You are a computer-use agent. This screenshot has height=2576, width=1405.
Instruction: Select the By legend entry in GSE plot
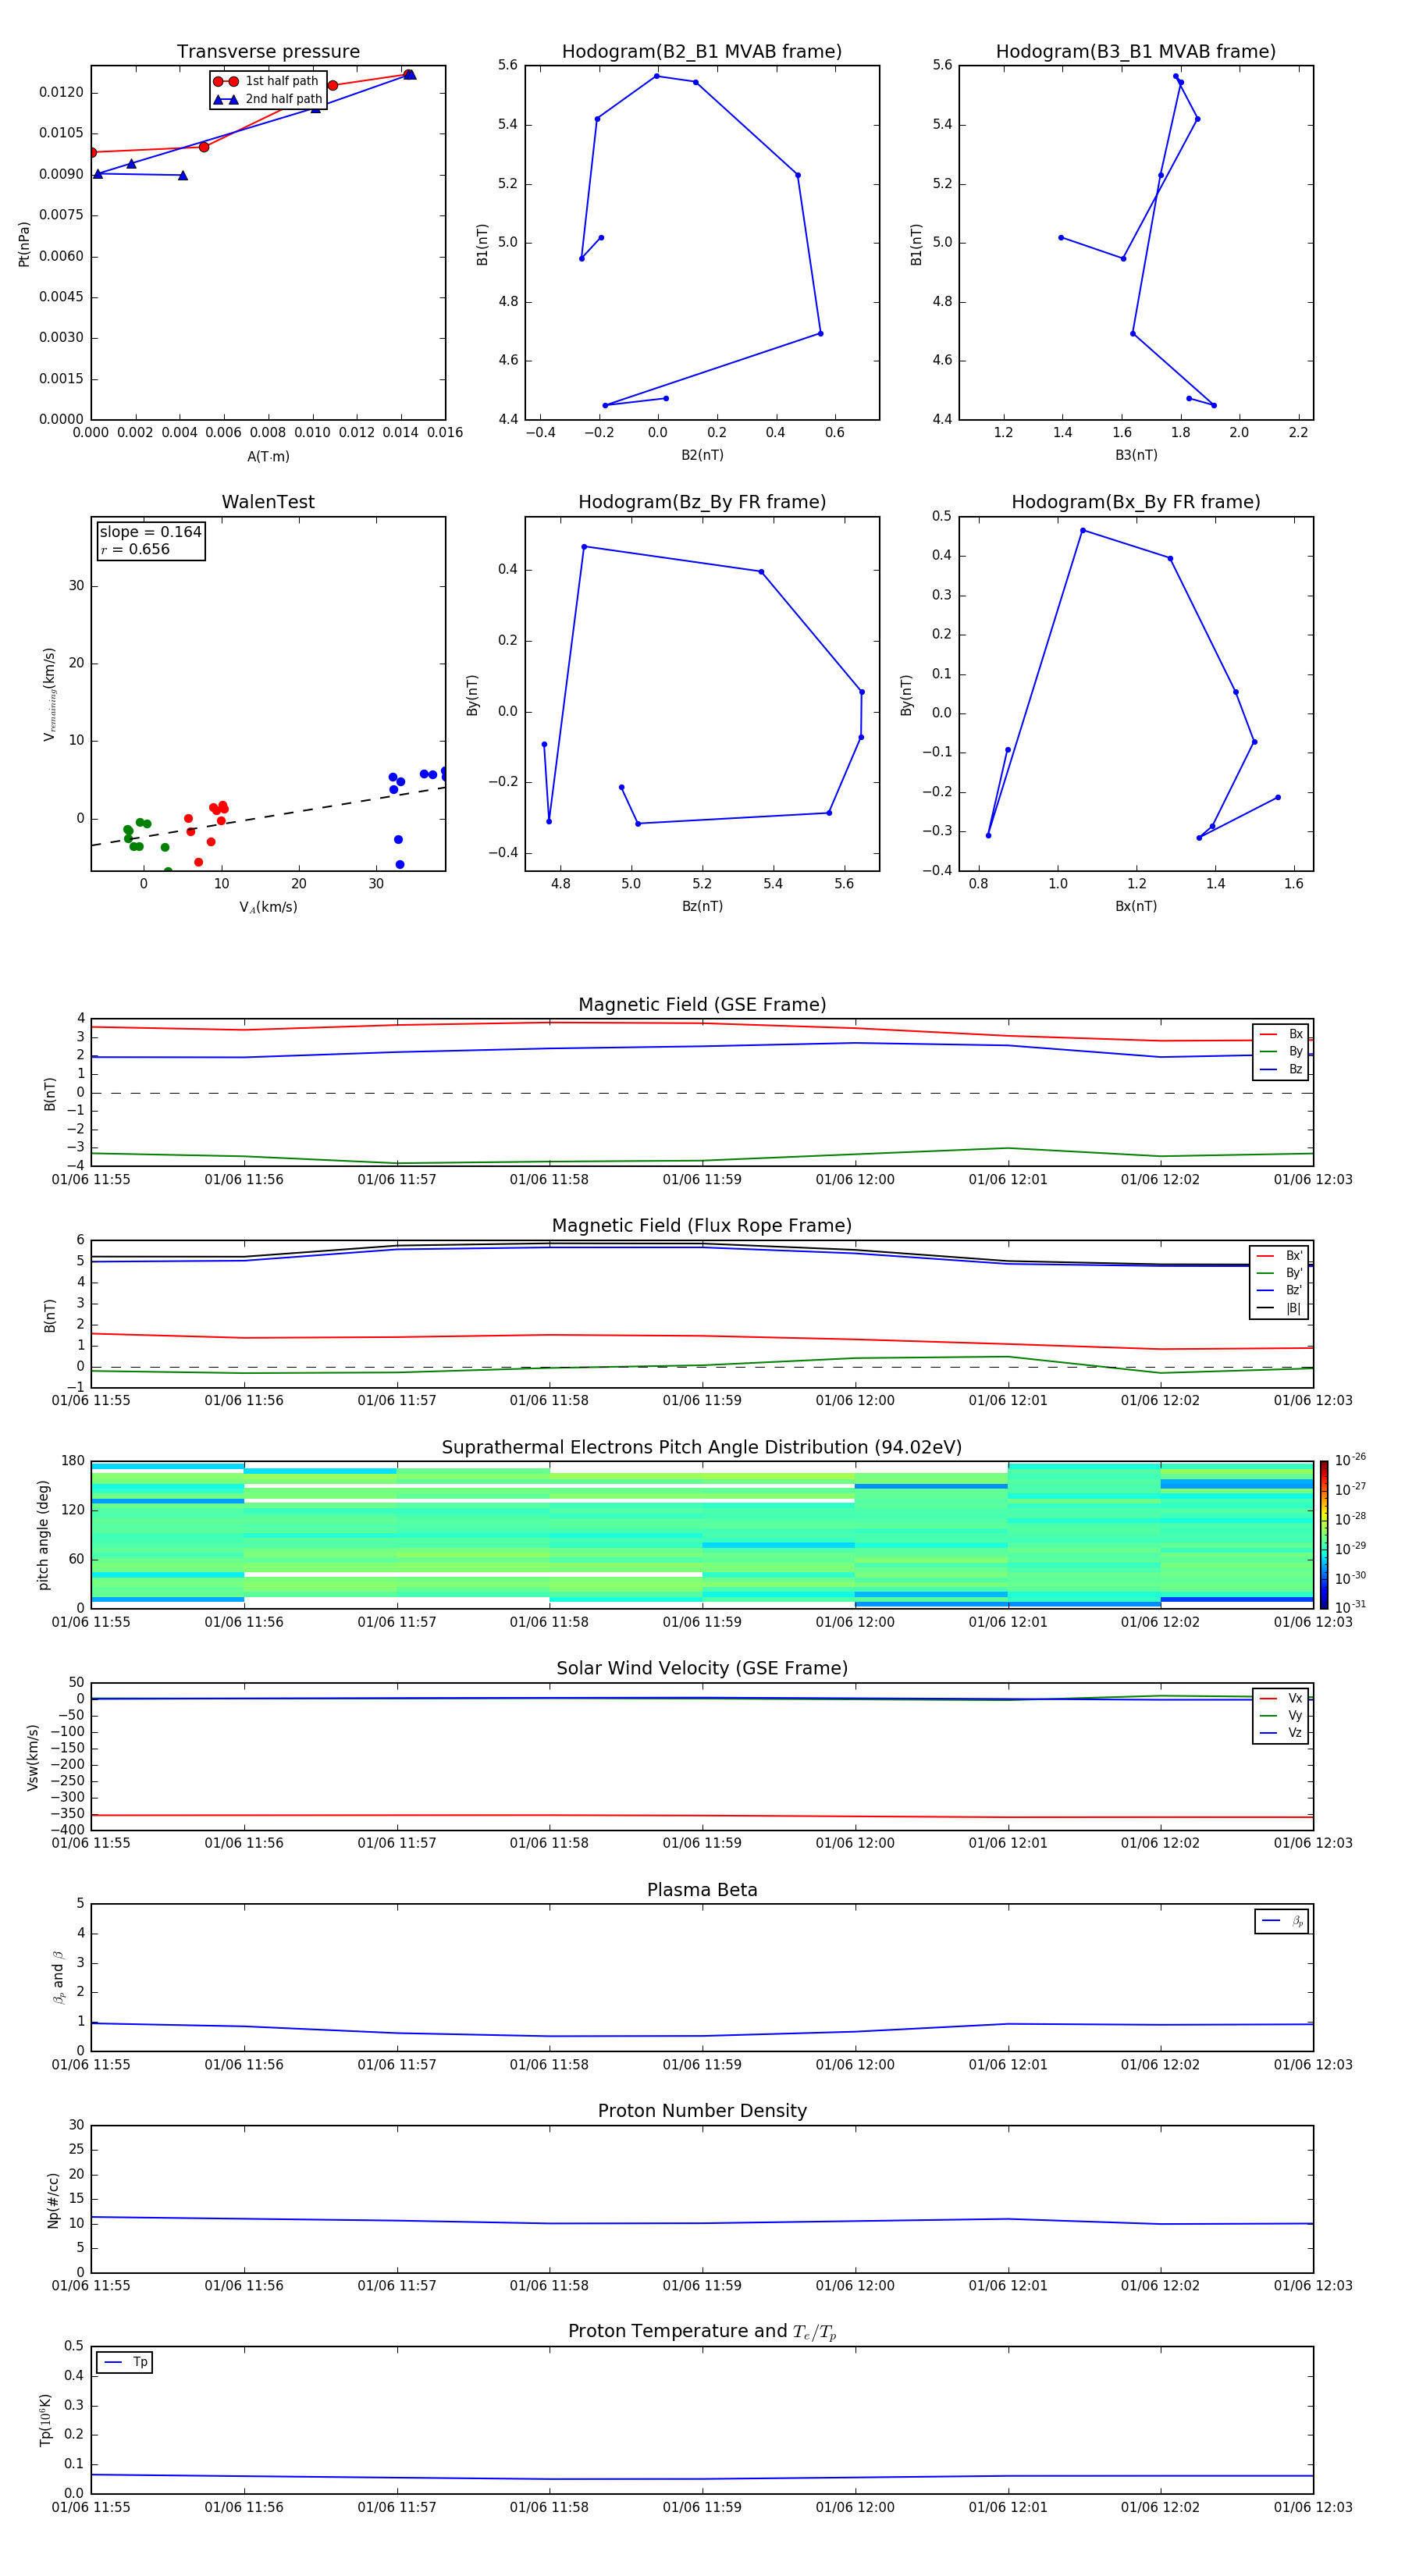[1281, 1051]
